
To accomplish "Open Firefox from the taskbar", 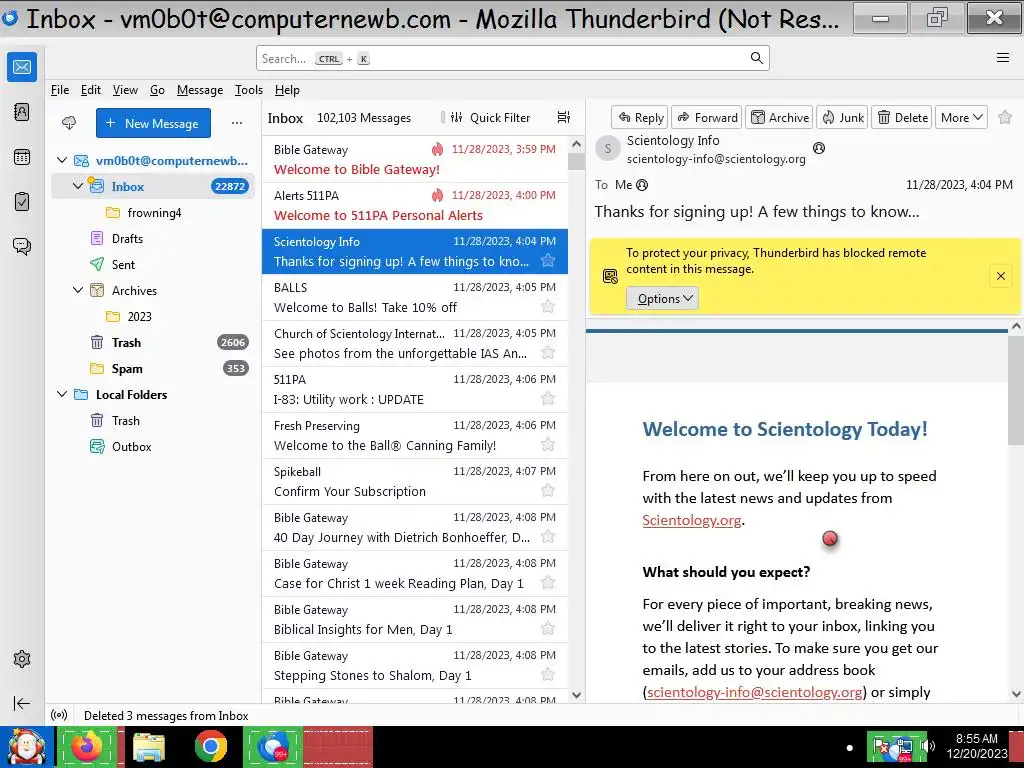I will (x=87, y=747).
